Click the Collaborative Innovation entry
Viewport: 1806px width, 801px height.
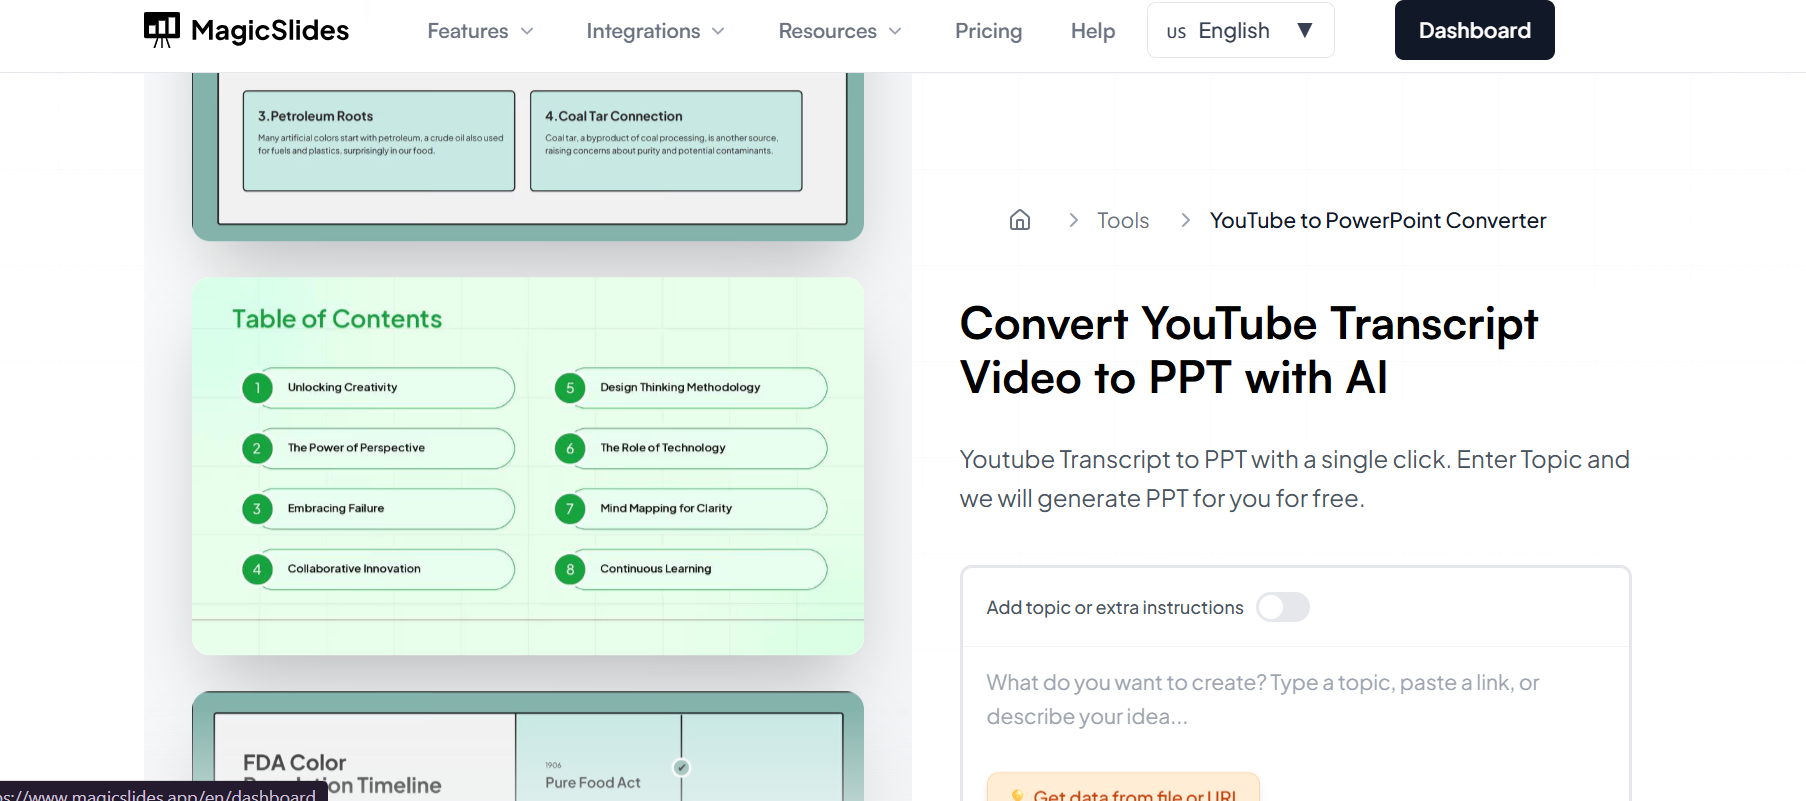[x=379, y=569]
